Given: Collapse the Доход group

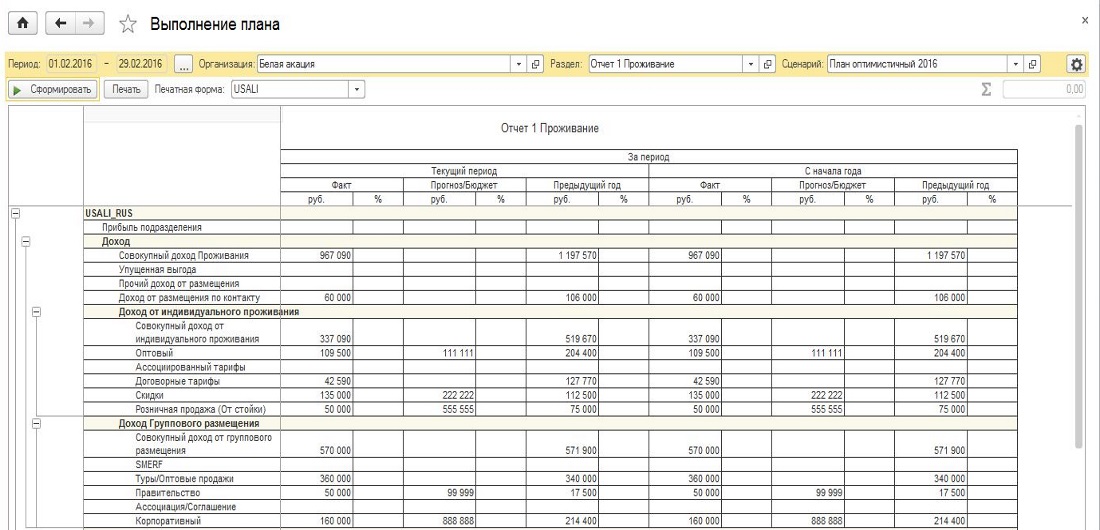Looking at the screenshot, I should [x=26, y=241].
